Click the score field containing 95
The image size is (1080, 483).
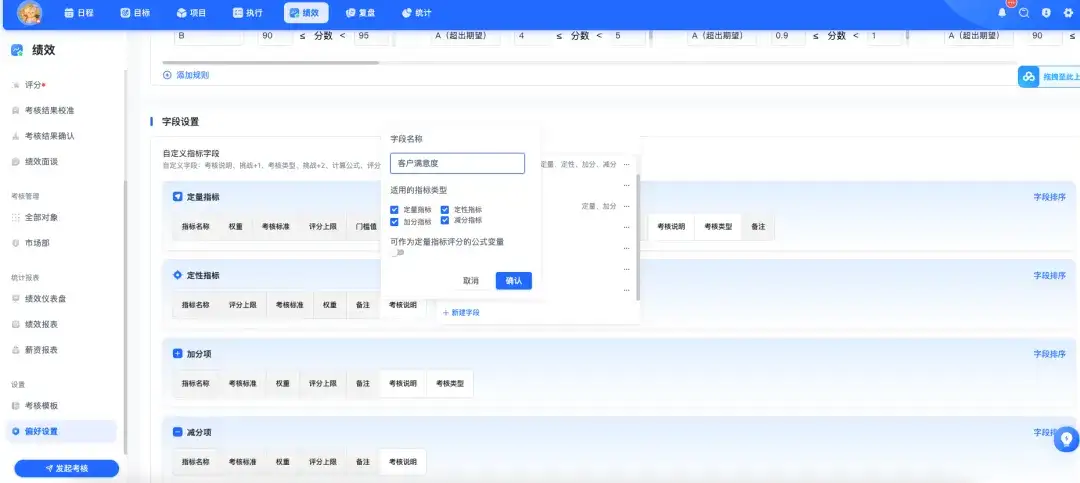coord(371,36)
